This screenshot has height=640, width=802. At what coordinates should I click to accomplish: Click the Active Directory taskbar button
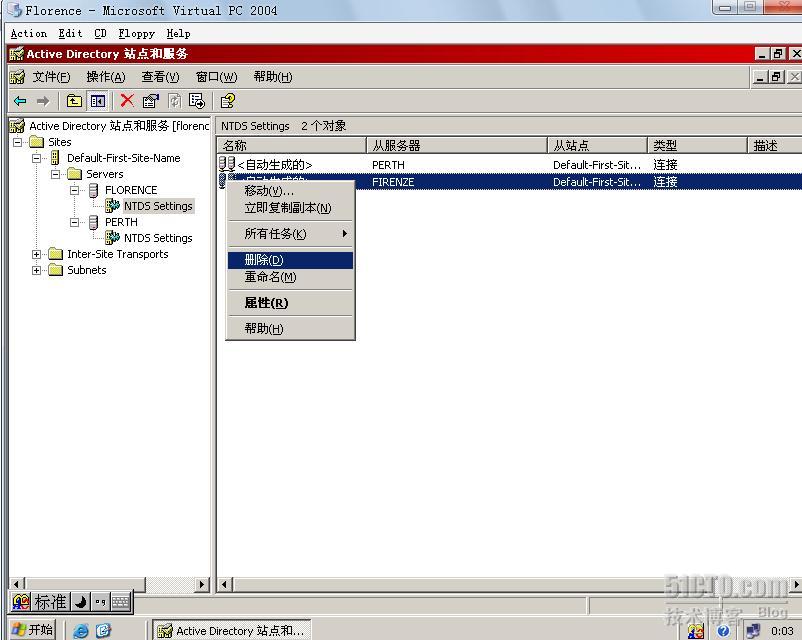pos(232,630)
